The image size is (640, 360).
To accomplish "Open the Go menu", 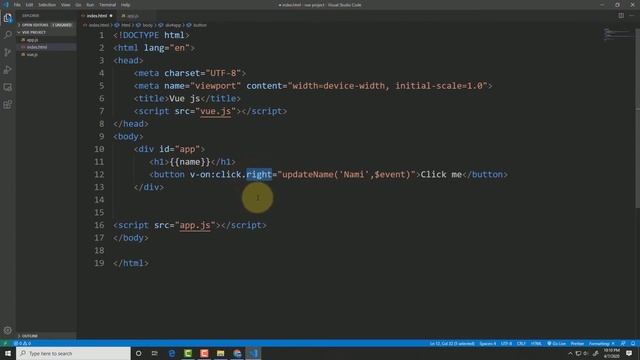I will pyautogui.click(x=78, y=5).
